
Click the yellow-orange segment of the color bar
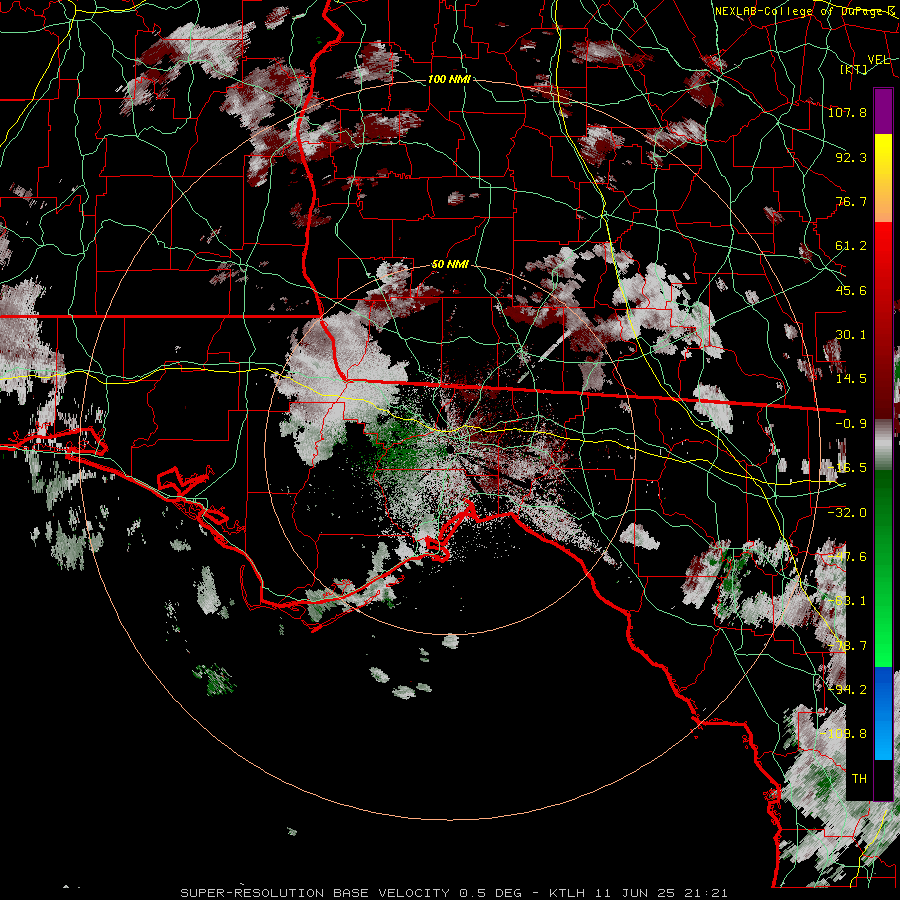coord(883,178)
